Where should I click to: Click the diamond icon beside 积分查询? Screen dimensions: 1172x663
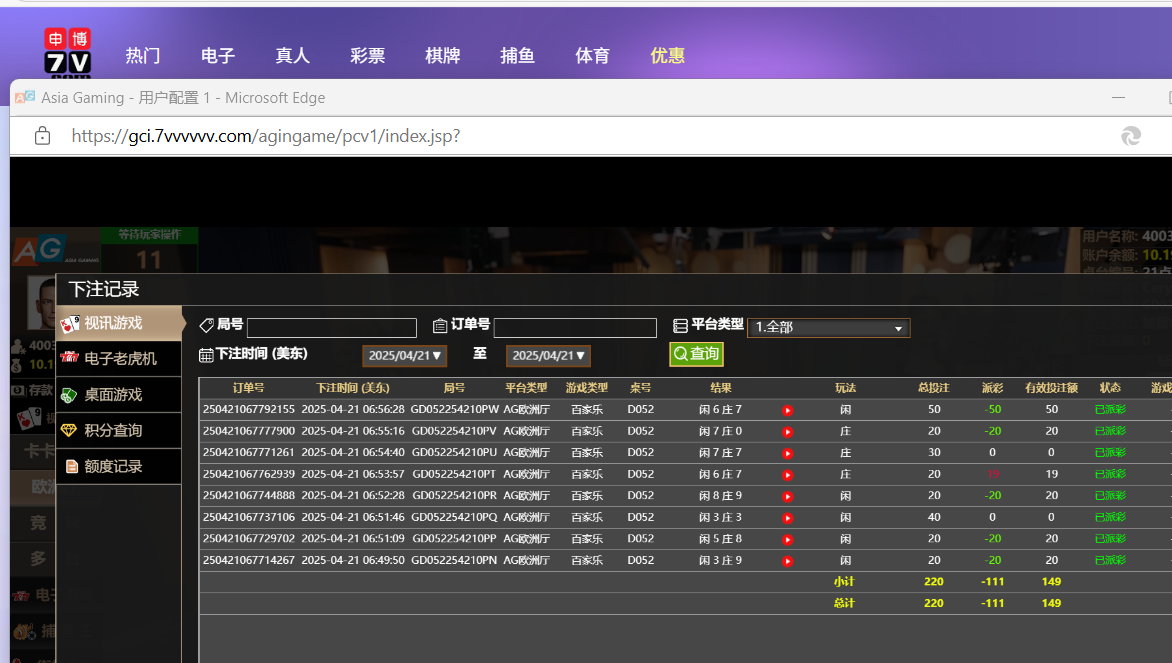tap(69, 431)
